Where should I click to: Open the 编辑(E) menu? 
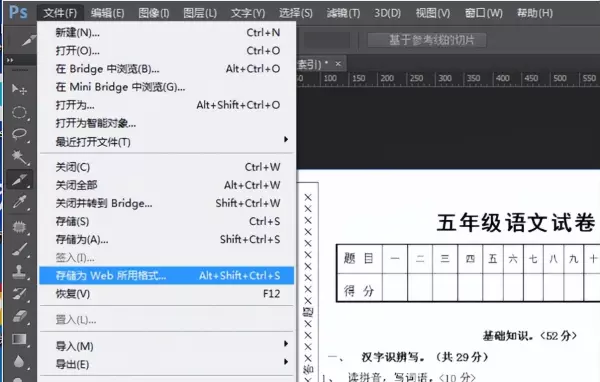coord(108,13)
